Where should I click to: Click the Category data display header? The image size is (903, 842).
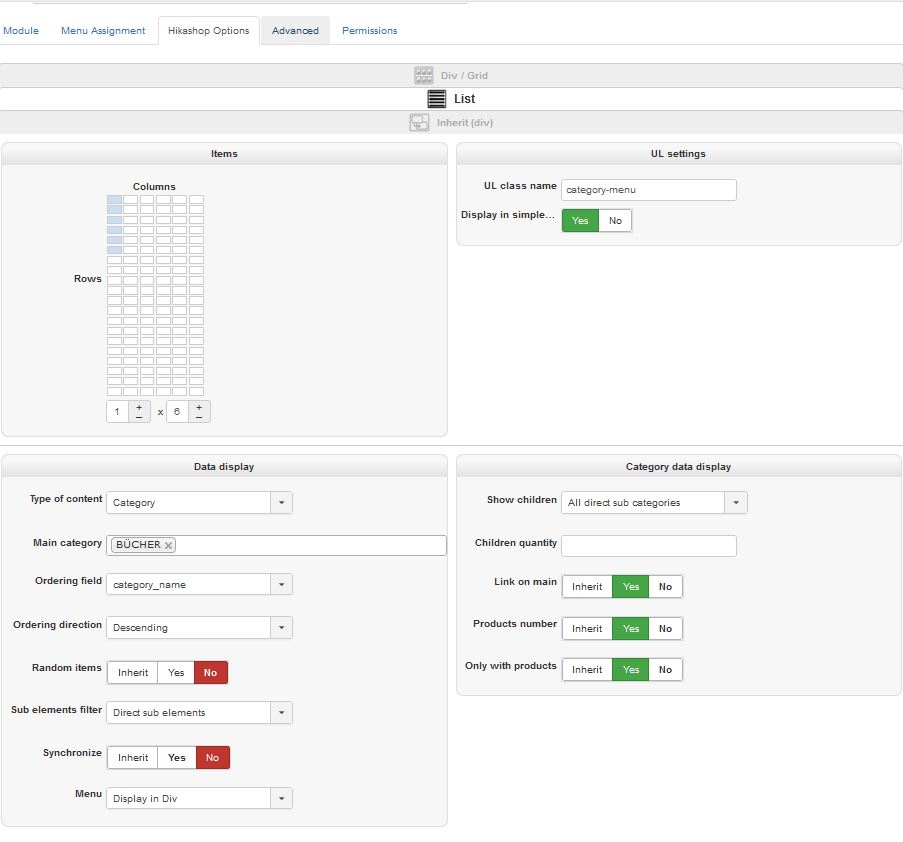click(x=678, y=466)
